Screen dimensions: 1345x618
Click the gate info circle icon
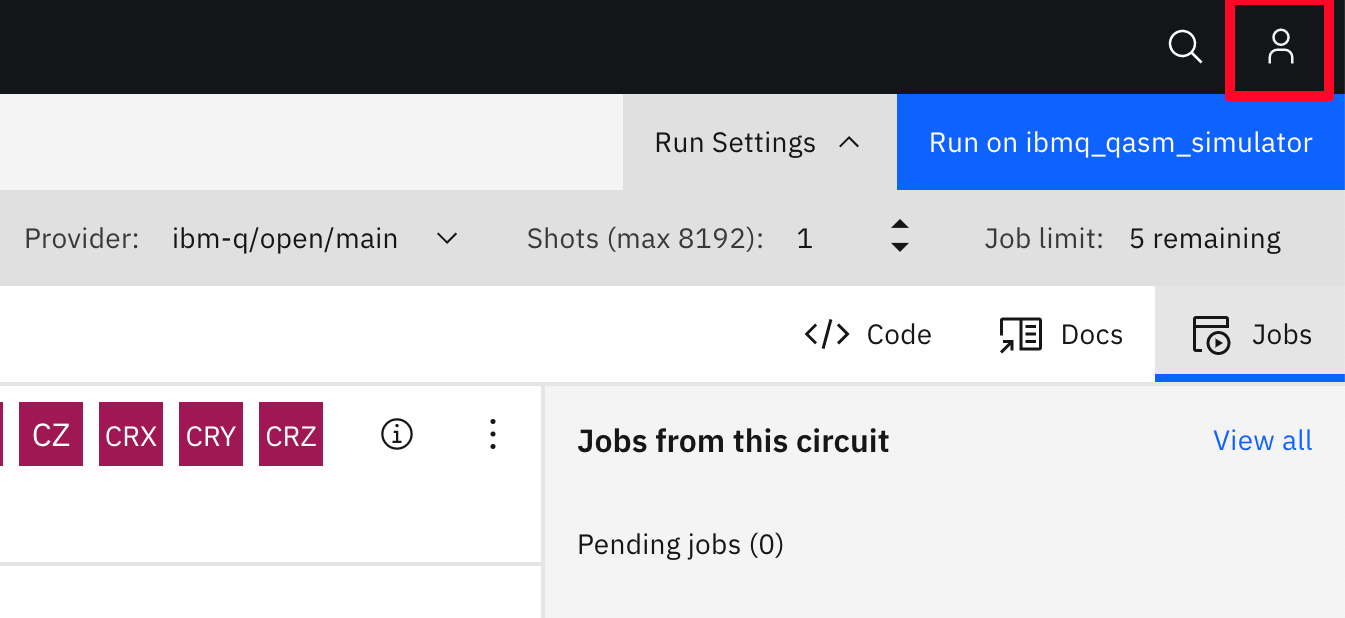[x=397, y=434]
